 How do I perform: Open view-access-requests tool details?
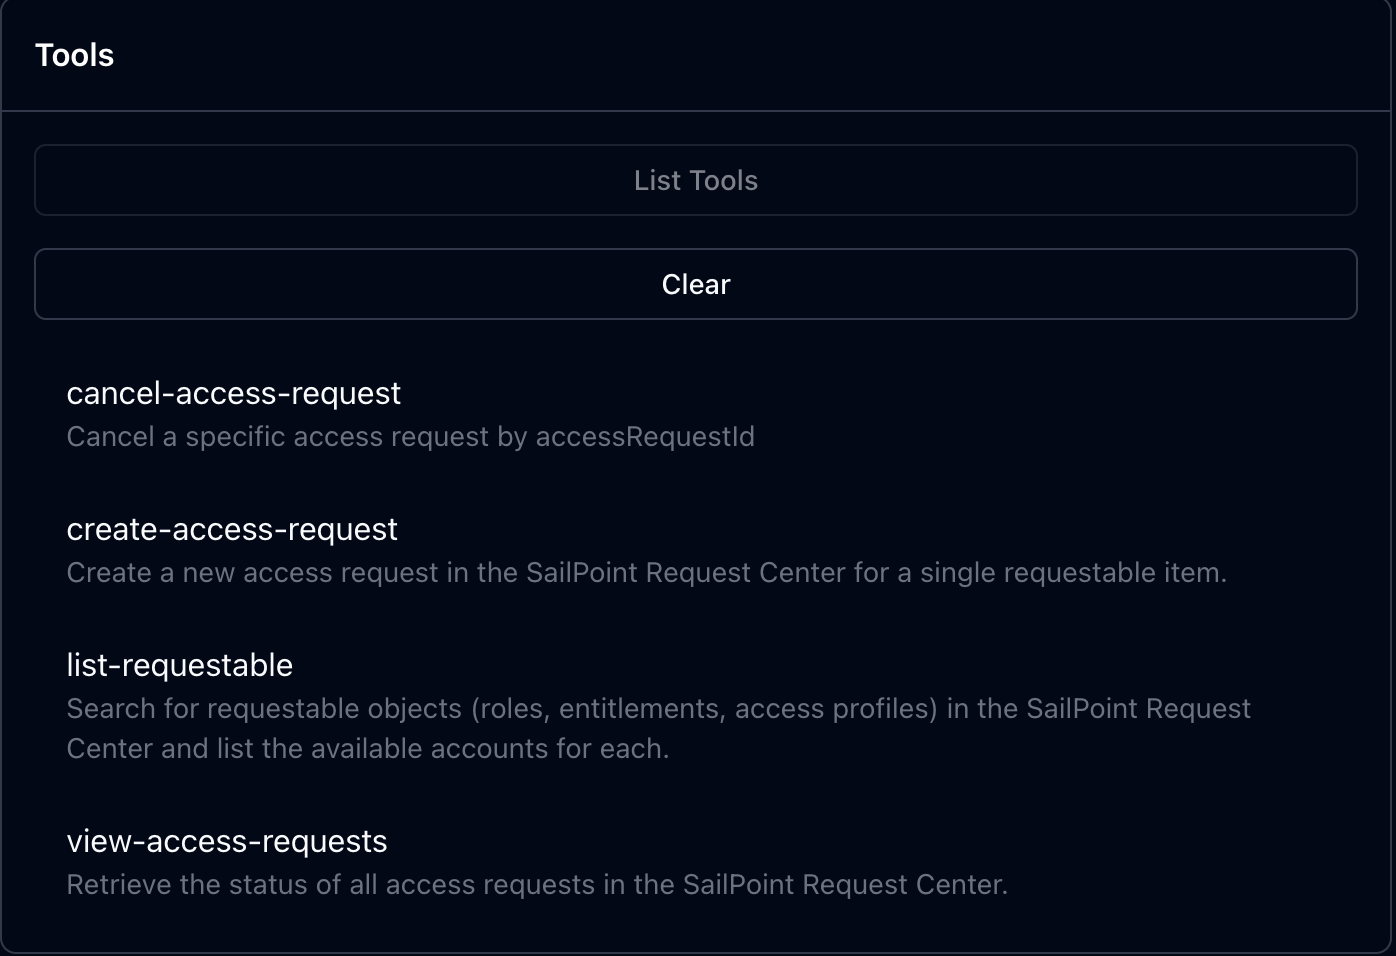[227, 841]
